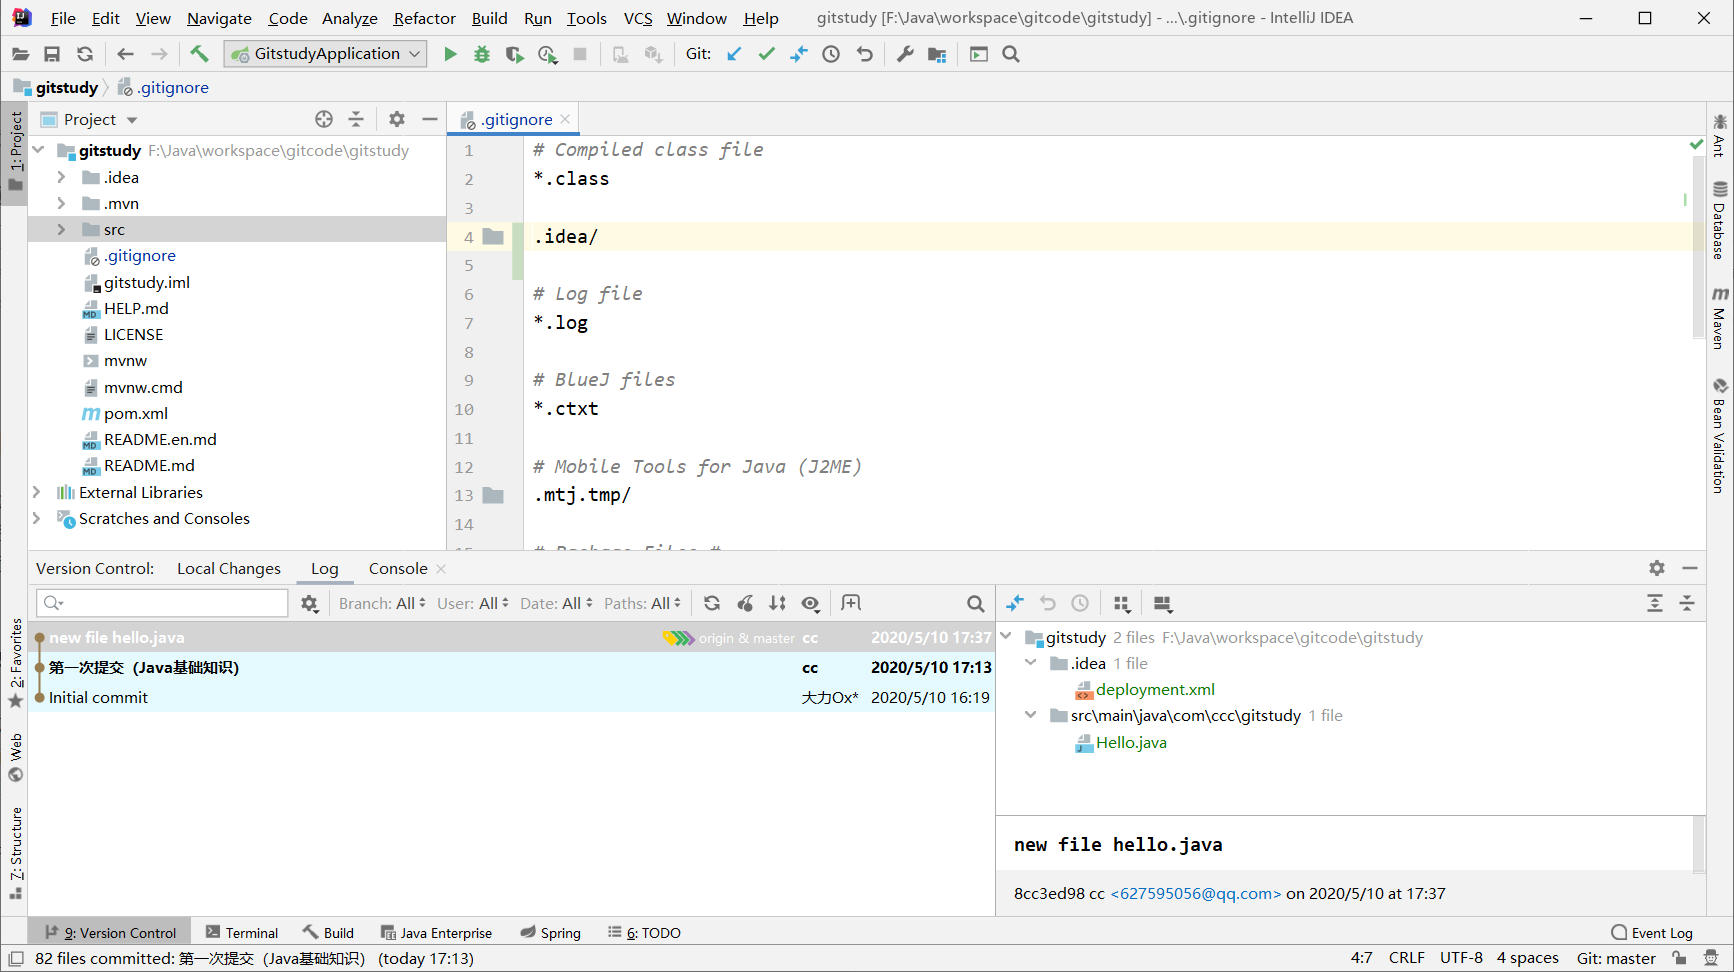Expand the src folder in Project tree
This screenshot has height=972, width=1734.
coord(61,229)
